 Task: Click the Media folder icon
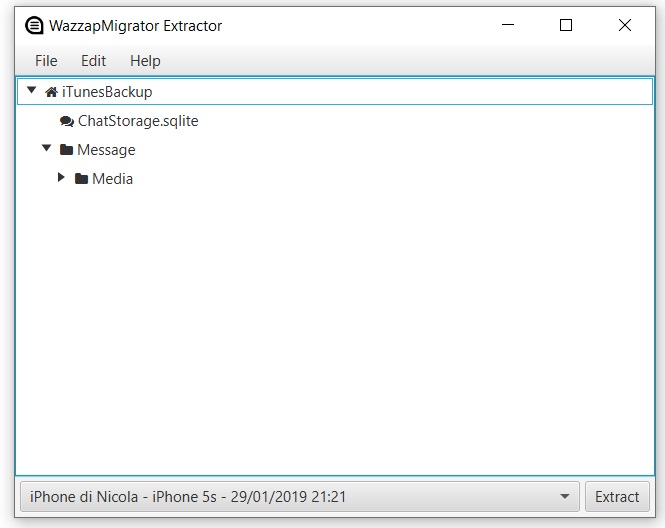coord(81,179)
